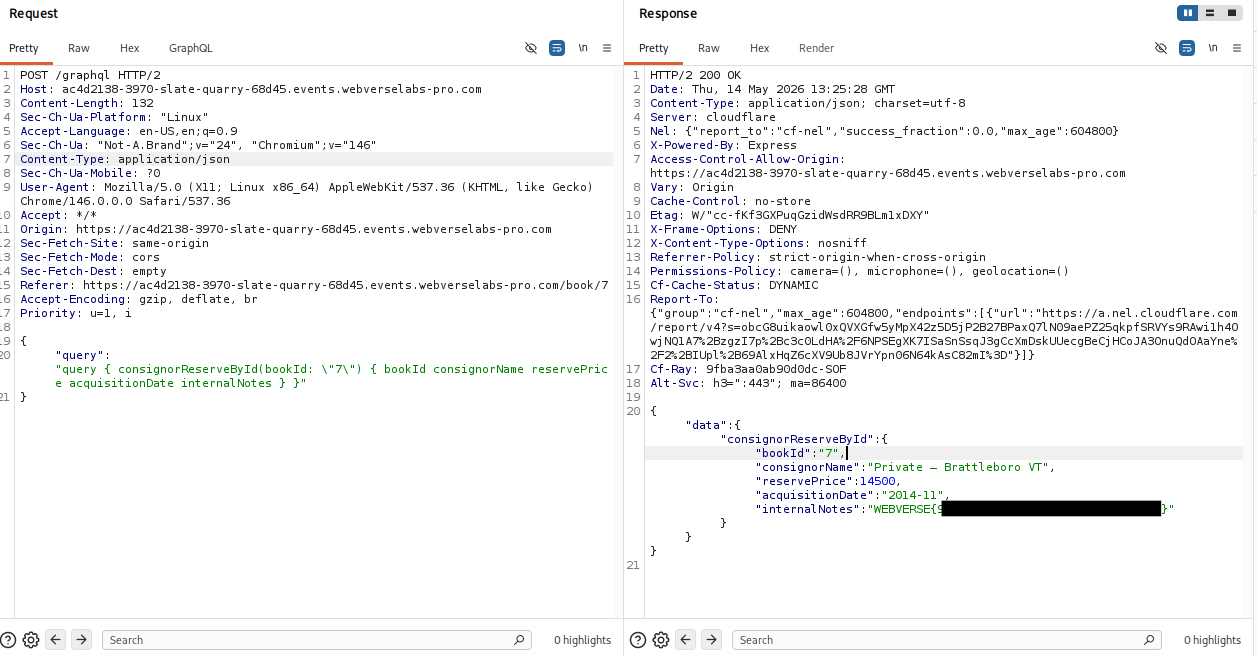This screenshot has width=1257, height=656.
Task: Click the 'HTTP/2 200 OK' status line
Action: pyautogui.click(x=696, y=75)
